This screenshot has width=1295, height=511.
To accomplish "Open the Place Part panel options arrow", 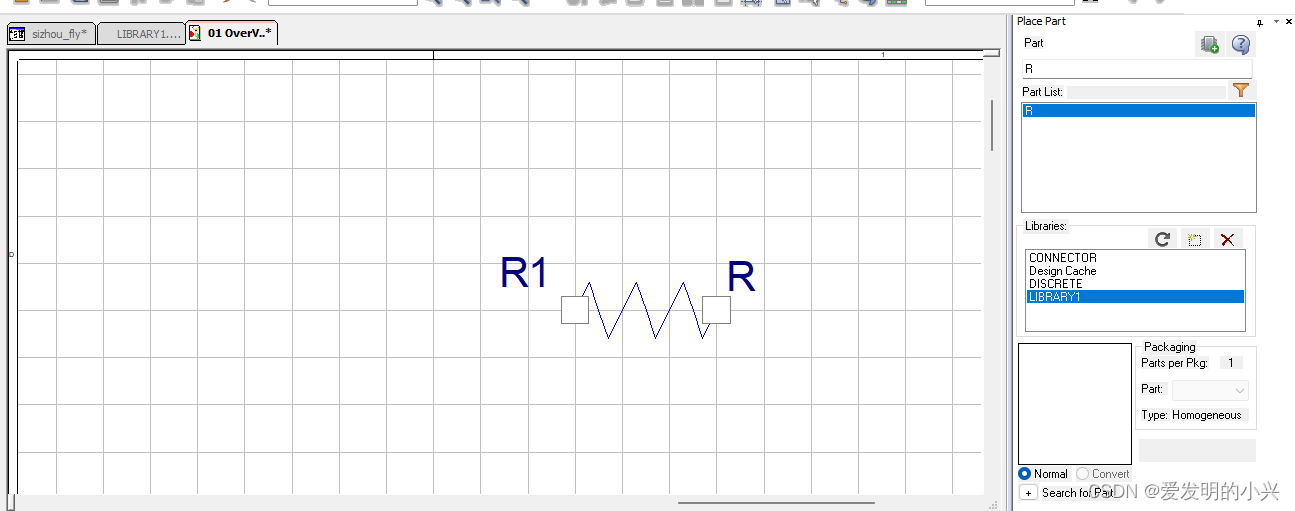I will coord(1276,22).
